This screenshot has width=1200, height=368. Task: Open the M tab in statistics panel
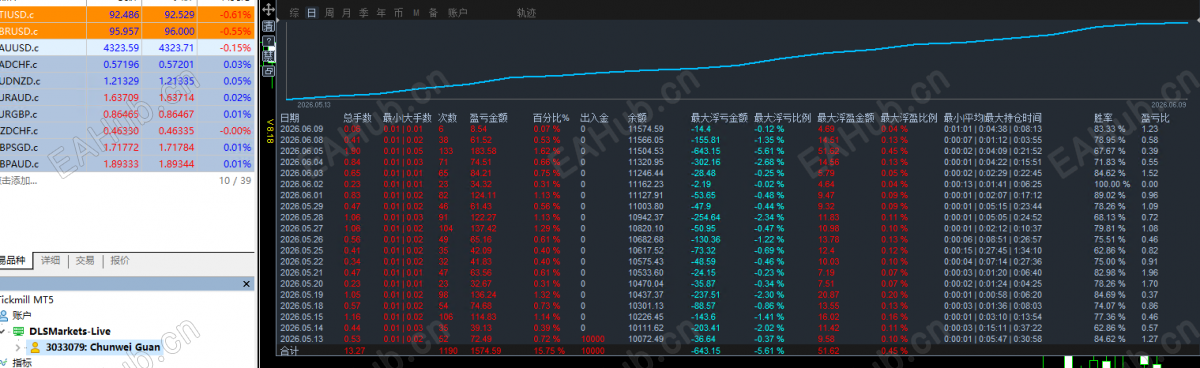click(x=416, y=13)
